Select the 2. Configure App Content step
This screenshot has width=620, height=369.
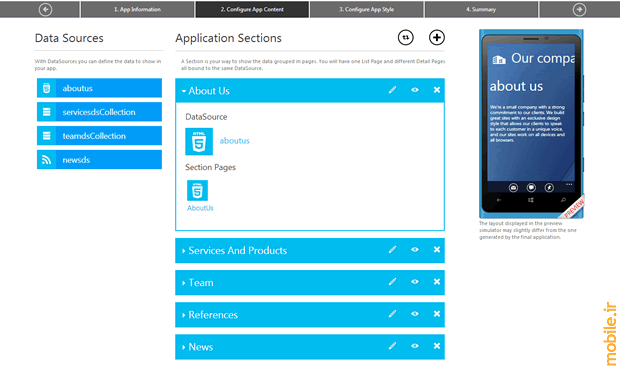coord(252,9)
